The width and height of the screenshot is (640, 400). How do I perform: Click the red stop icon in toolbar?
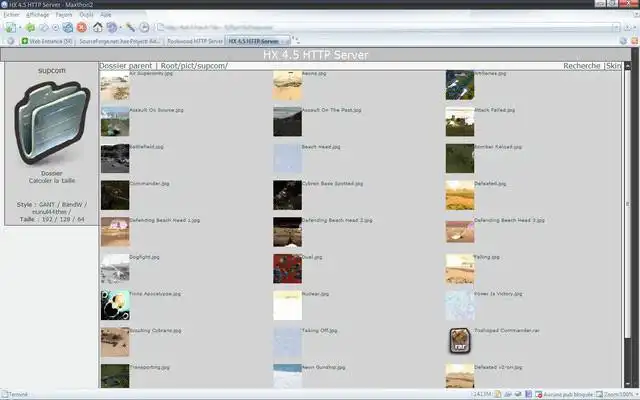point(82,27)
